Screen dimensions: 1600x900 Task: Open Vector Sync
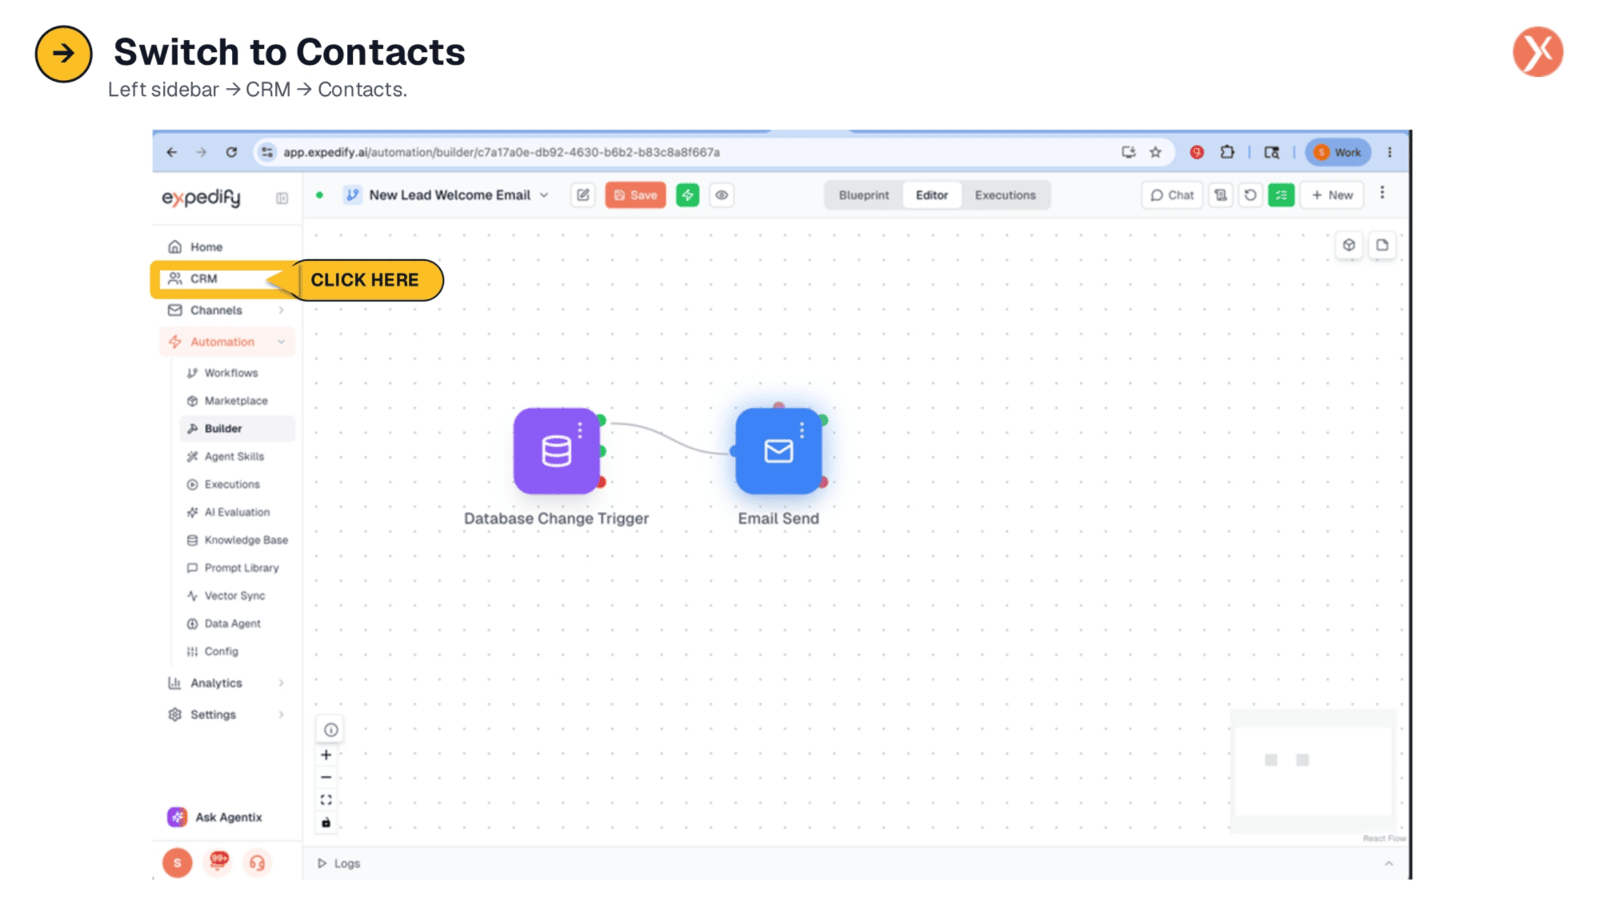tap(235, 596)
